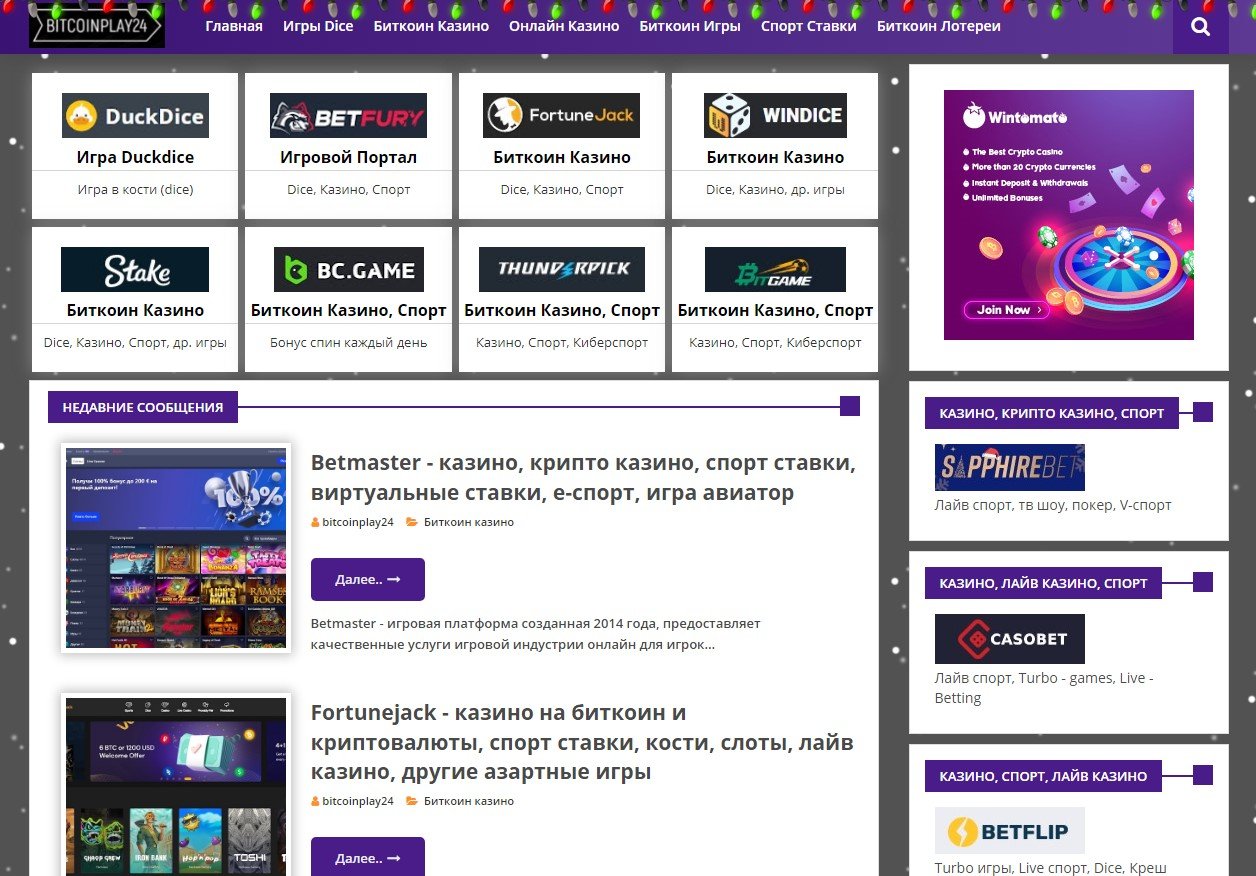Viewport: 1256px width, 876px height.
Task: Open the Windice logo card
Action: pyautogui.click(x=775, y=115)
